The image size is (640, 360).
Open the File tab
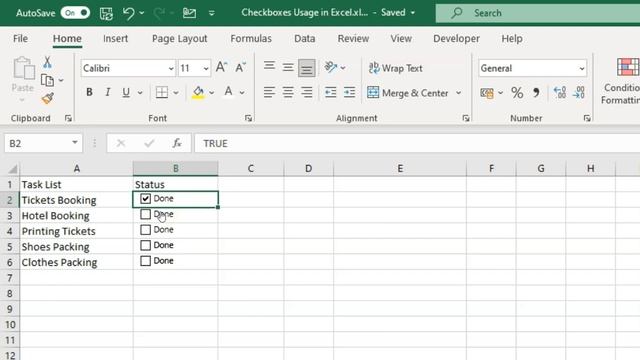click(x=20, y=38)
